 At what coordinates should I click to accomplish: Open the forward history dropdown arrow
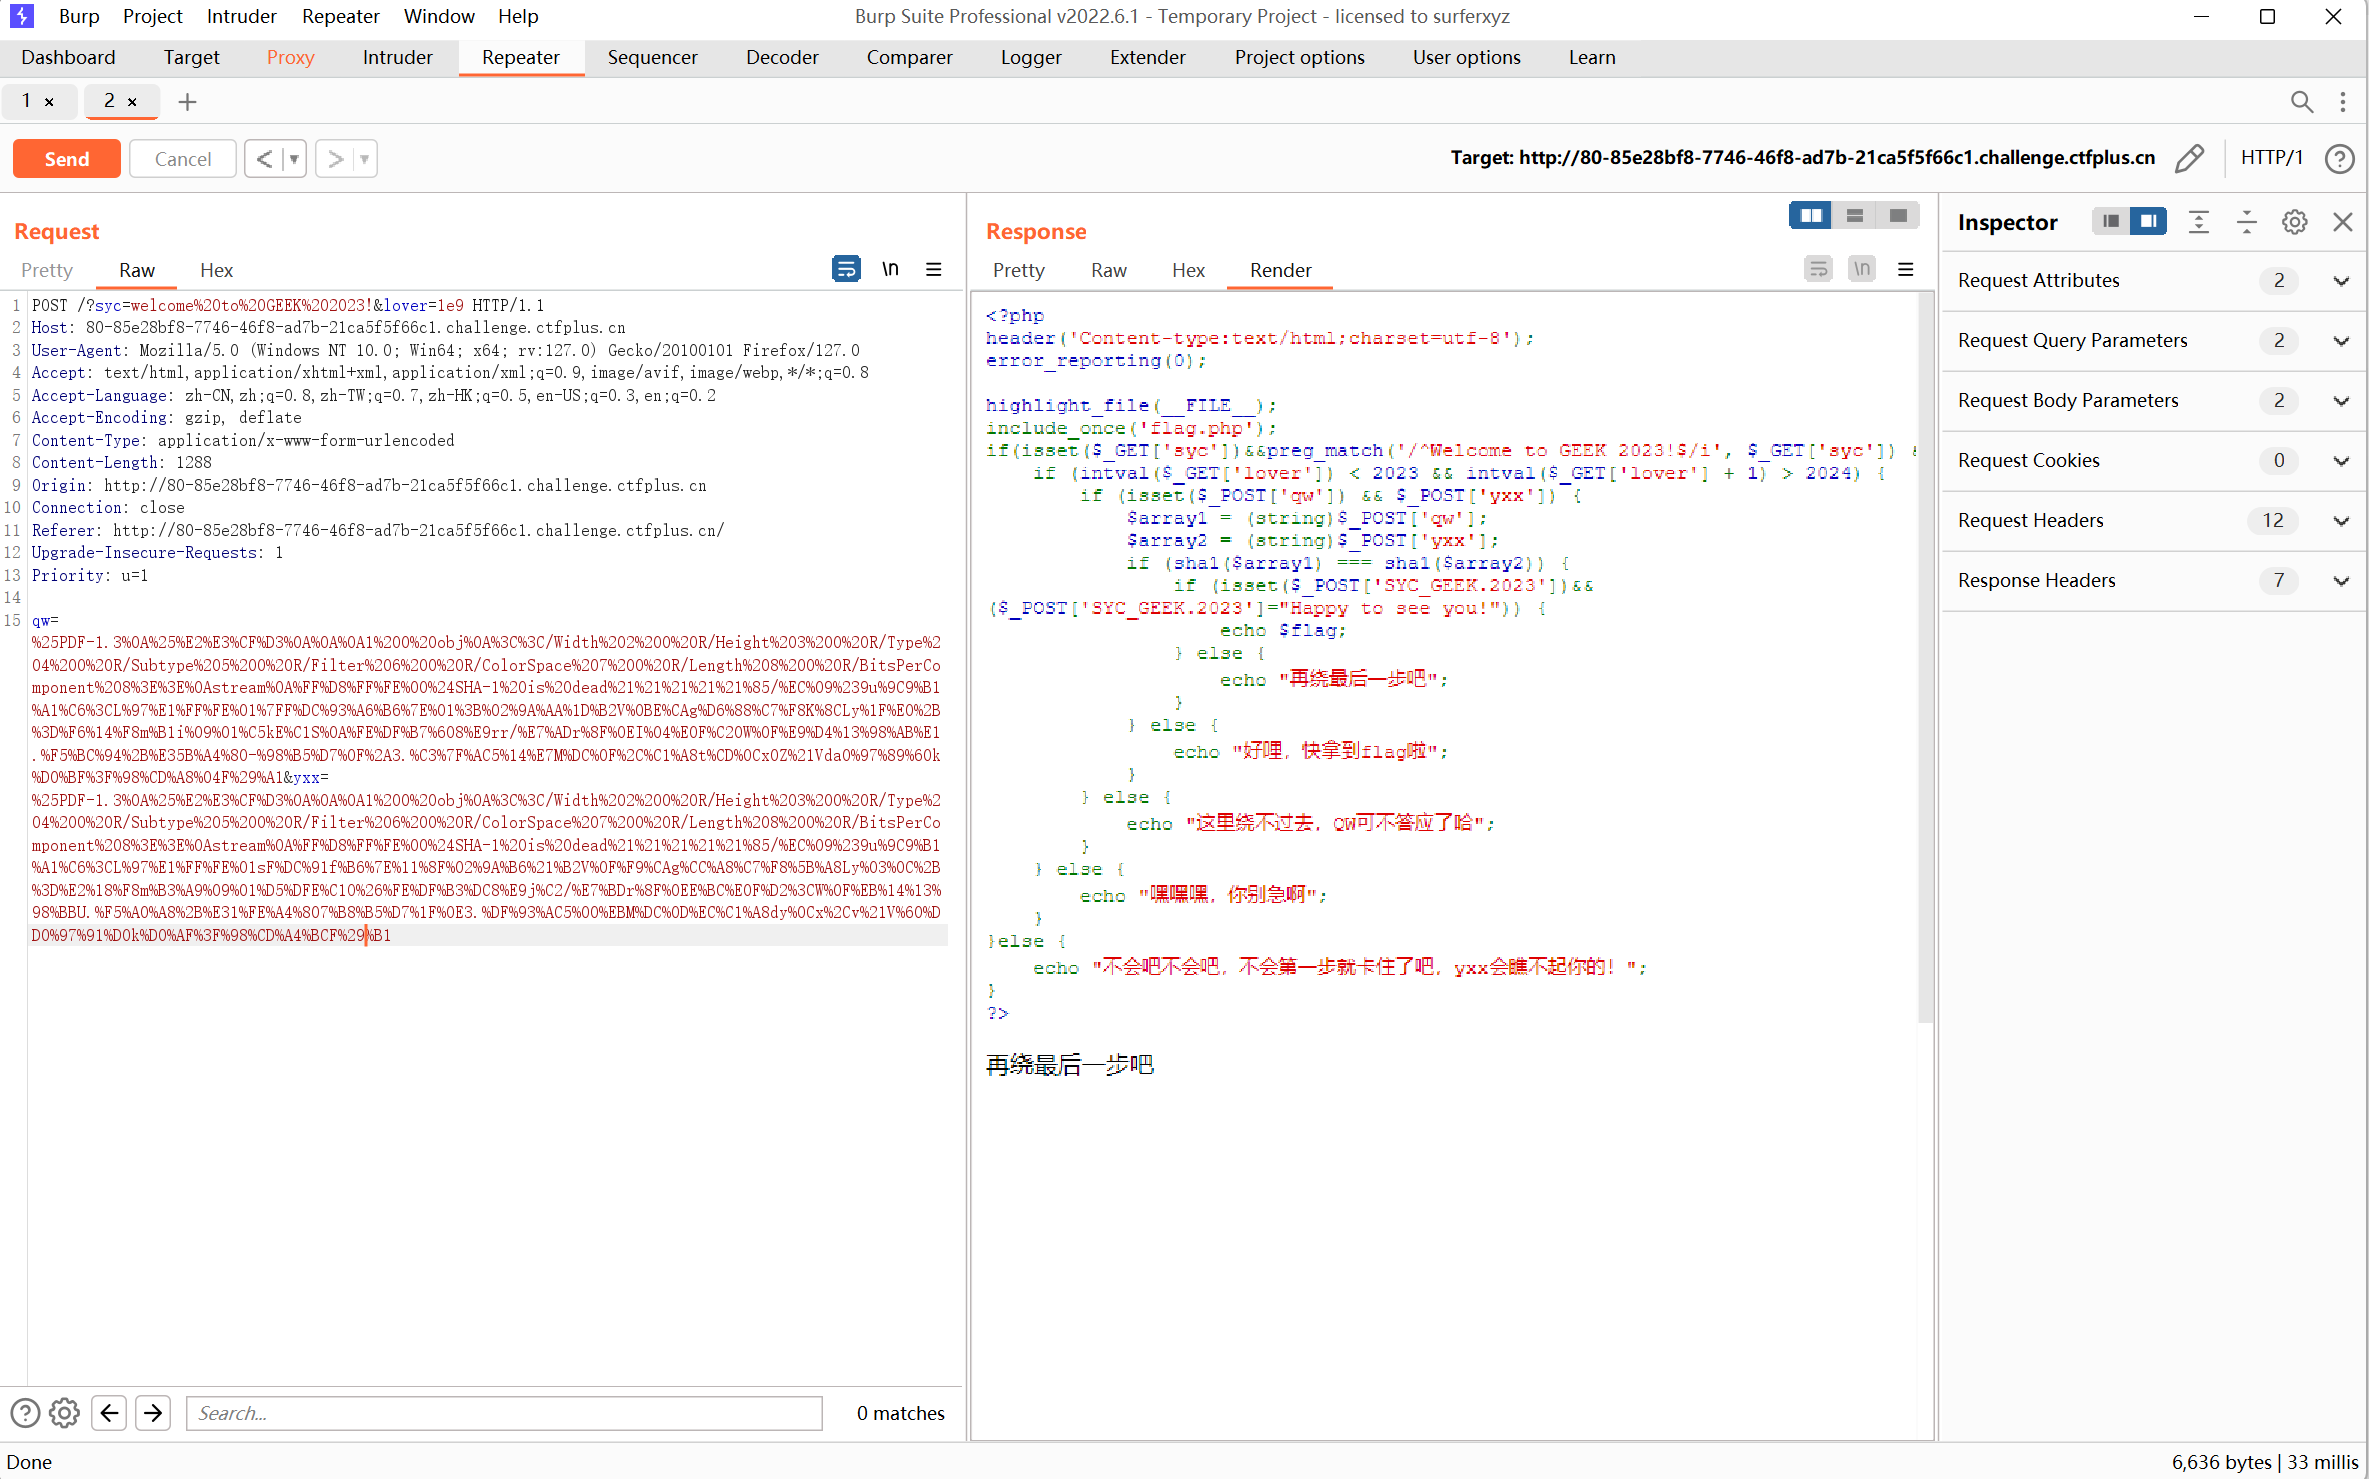(x=365, y=159)
